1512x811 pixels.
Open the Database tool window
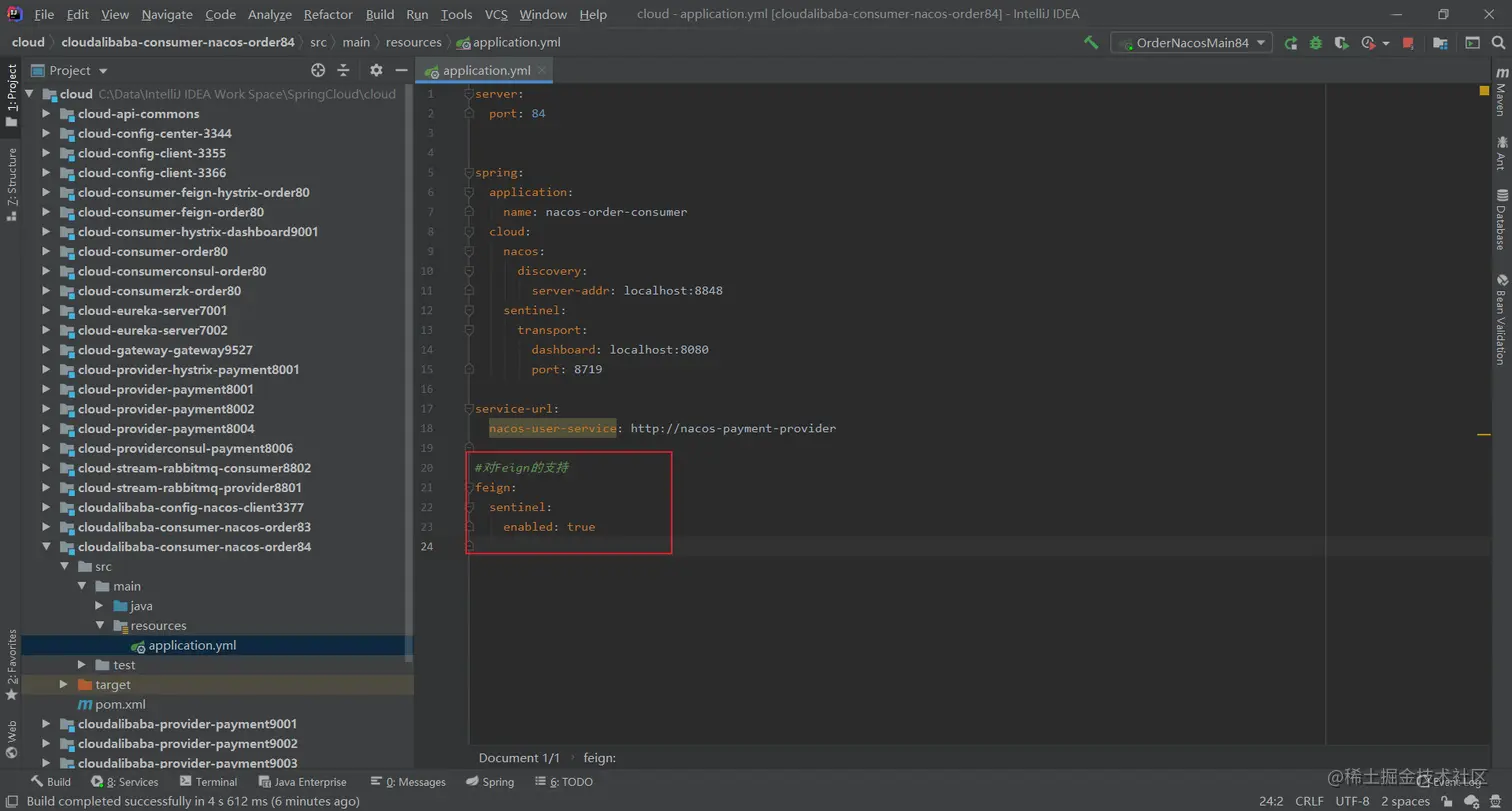pyautogui.click(x=1500, y=219)
